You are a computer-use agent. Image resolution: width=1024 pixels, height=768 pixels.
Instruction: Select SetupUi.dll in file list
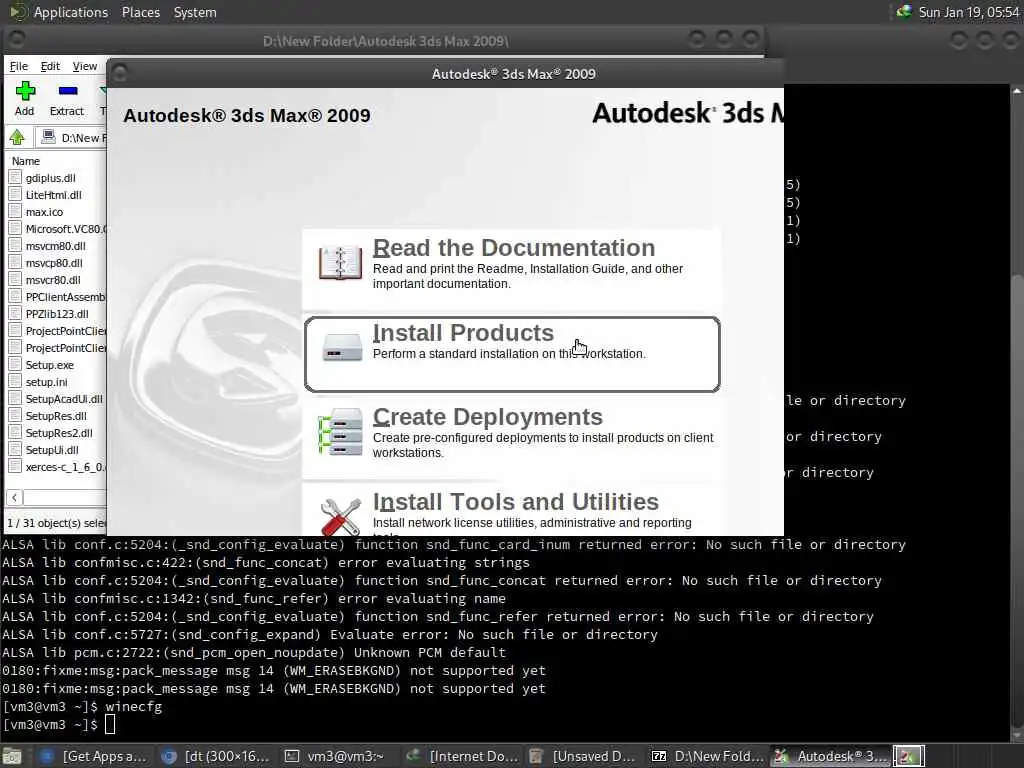(x=52, y=449)
